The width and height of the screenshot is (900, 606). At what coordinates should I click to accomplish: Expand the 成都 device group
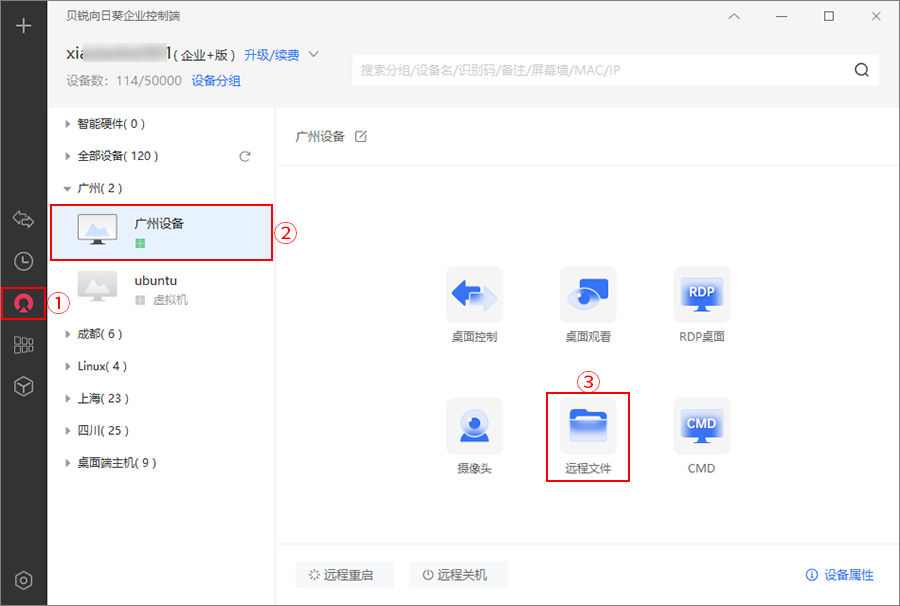[68, 334]
